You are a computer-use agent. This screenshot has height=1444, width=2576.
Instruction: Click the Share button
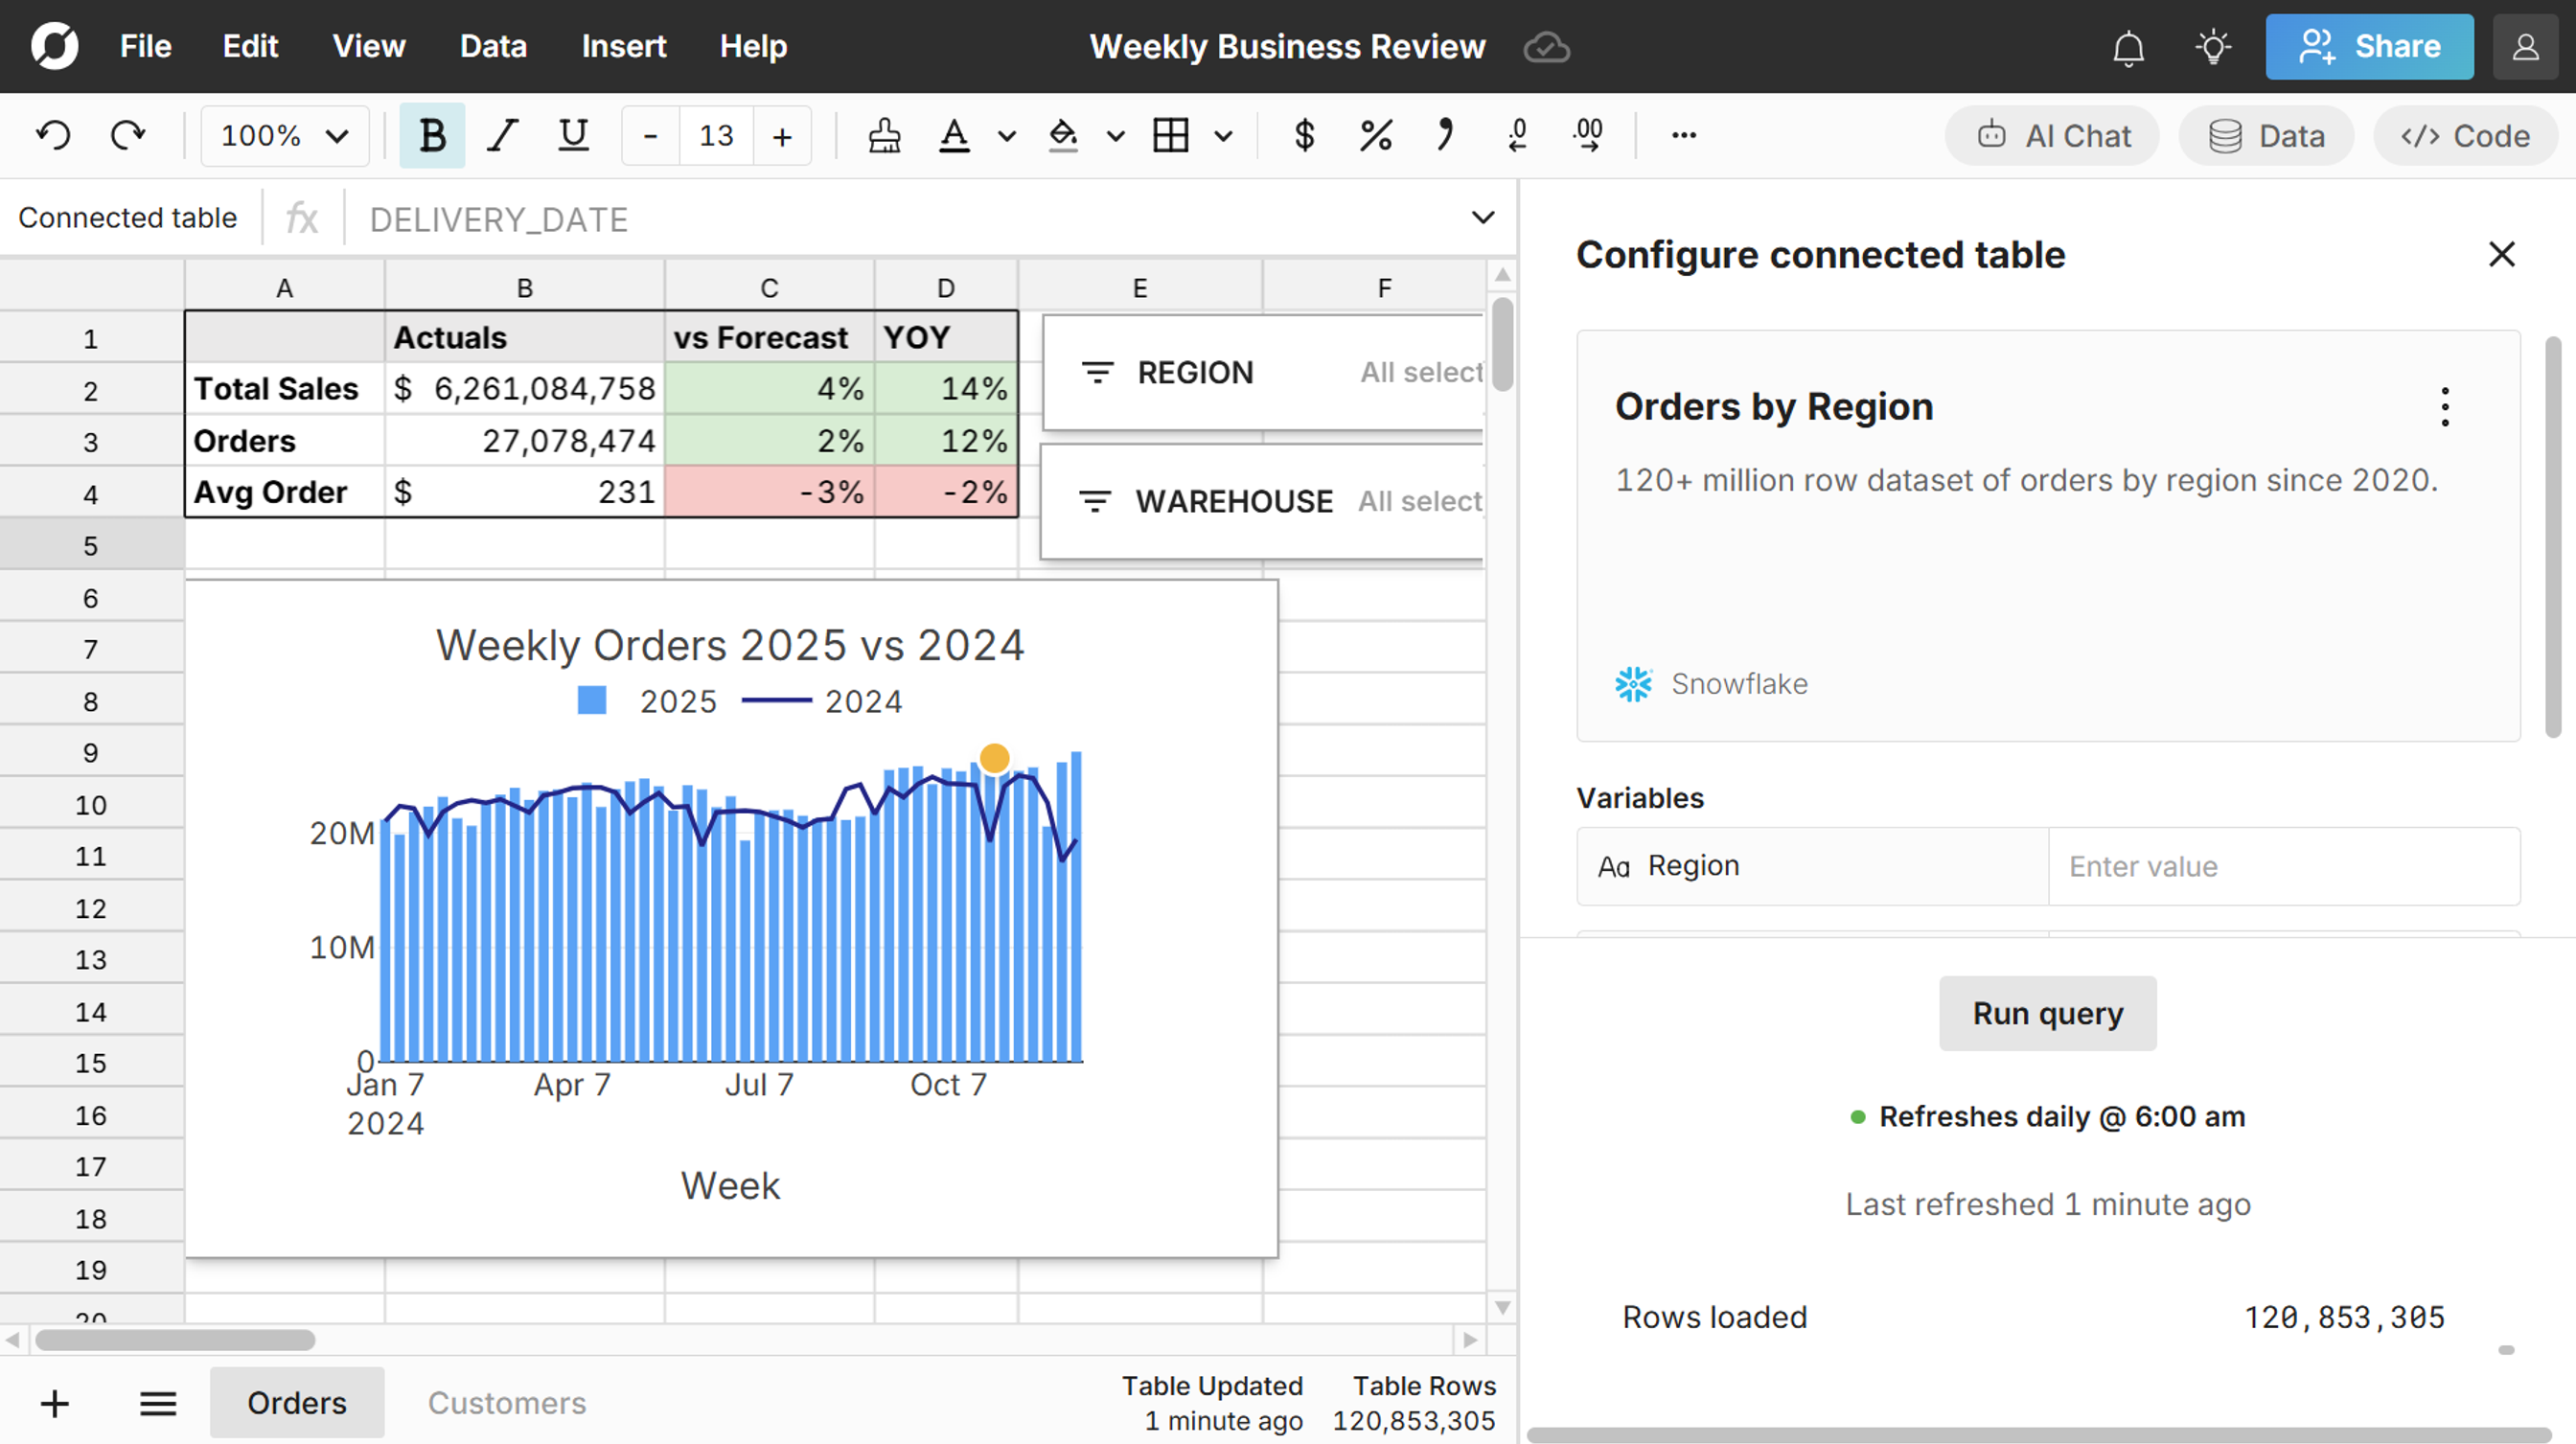pyautogui.click(x=2369, y=47)
